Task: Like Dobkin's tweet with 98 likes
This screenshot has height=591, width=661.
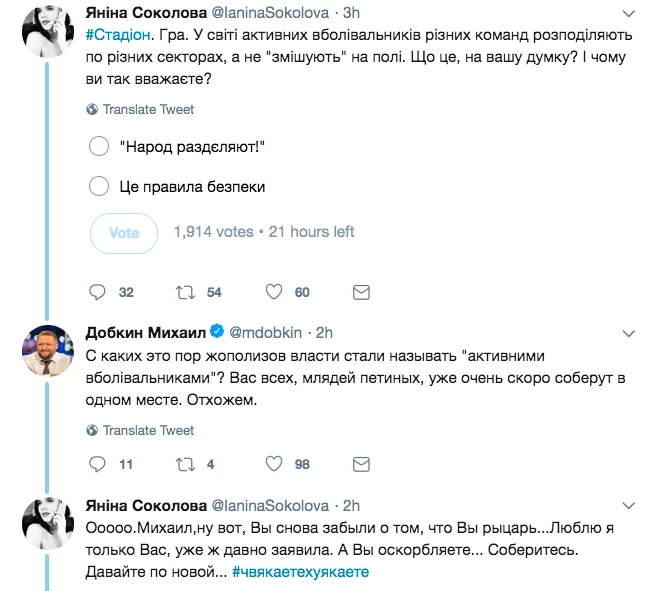Action: tap(275, 464)
